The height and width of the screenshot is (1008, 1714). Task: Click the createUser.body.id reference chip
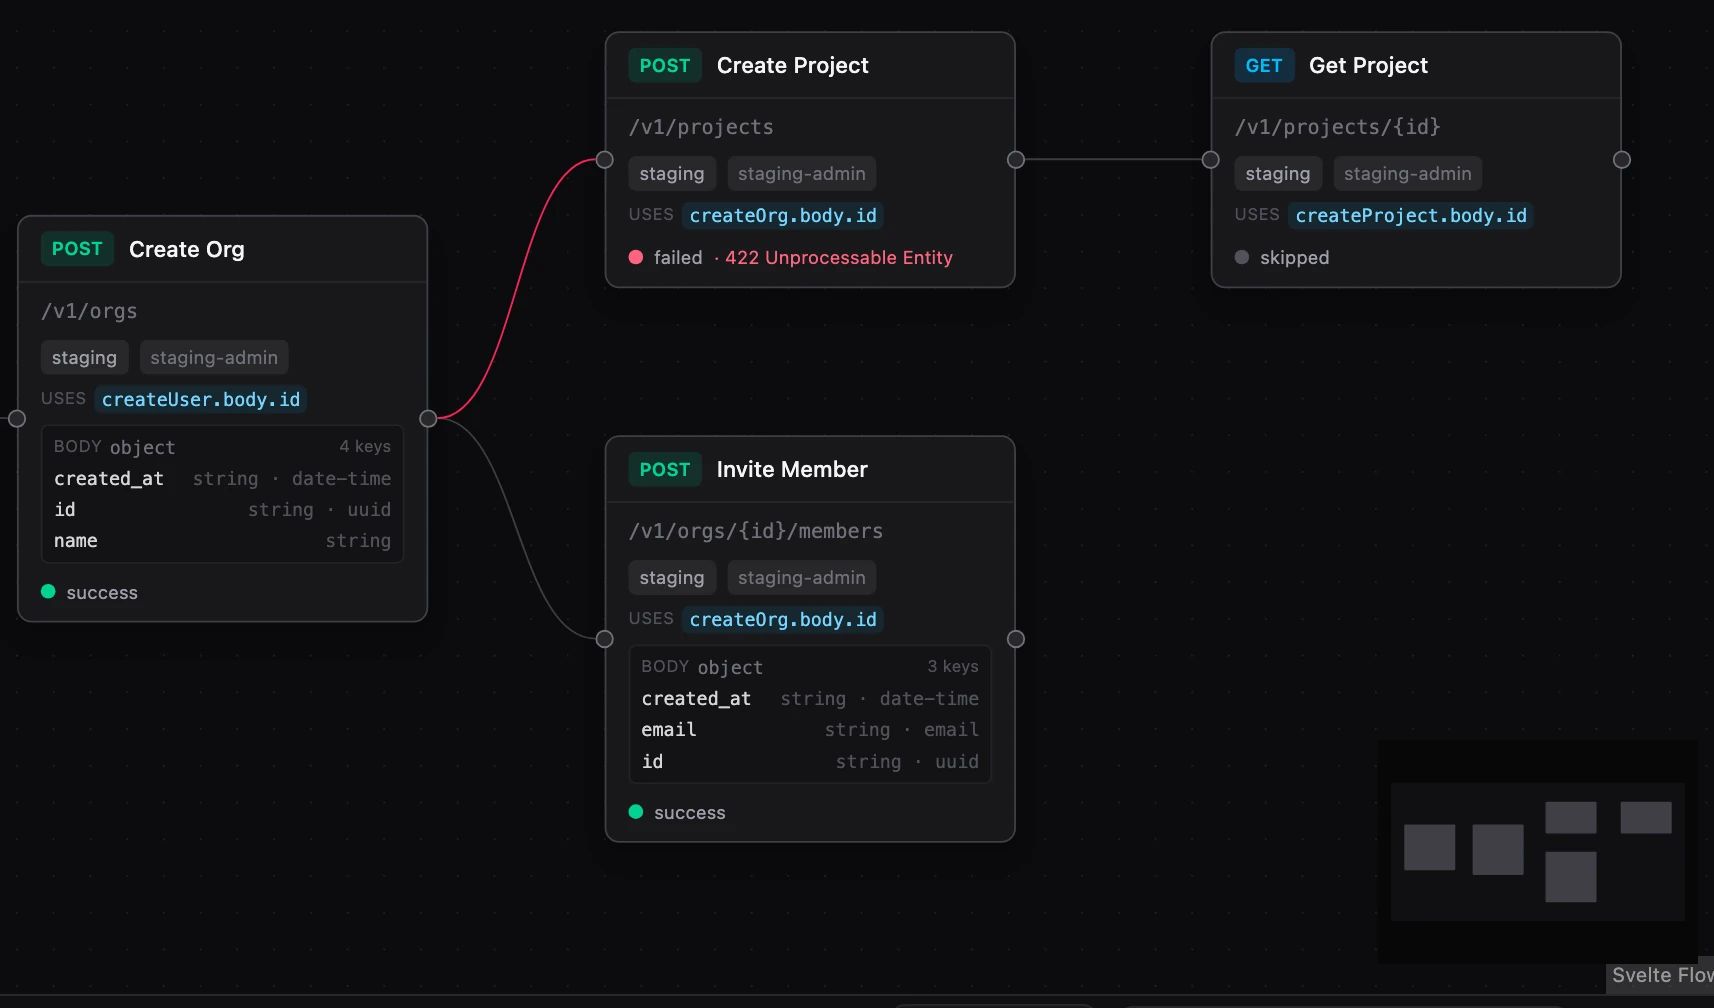point(201,400)
